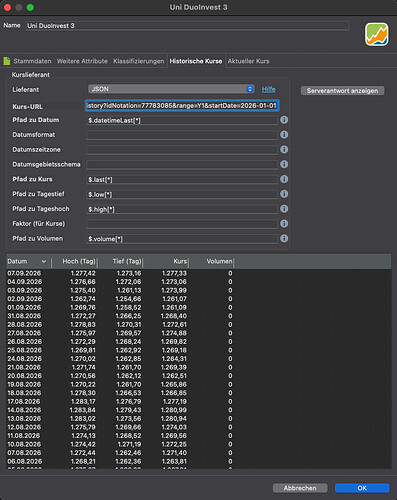
Task: Select the row dated 28.08.2026
Action: click(x=199, y=325)
